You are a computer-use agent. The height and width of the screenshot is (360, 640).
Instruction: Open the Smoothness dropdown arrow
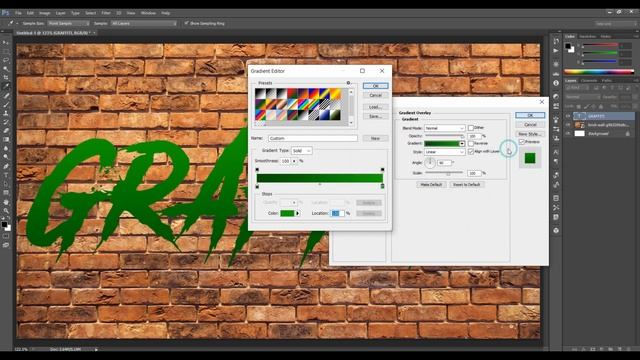pos(294,161)
